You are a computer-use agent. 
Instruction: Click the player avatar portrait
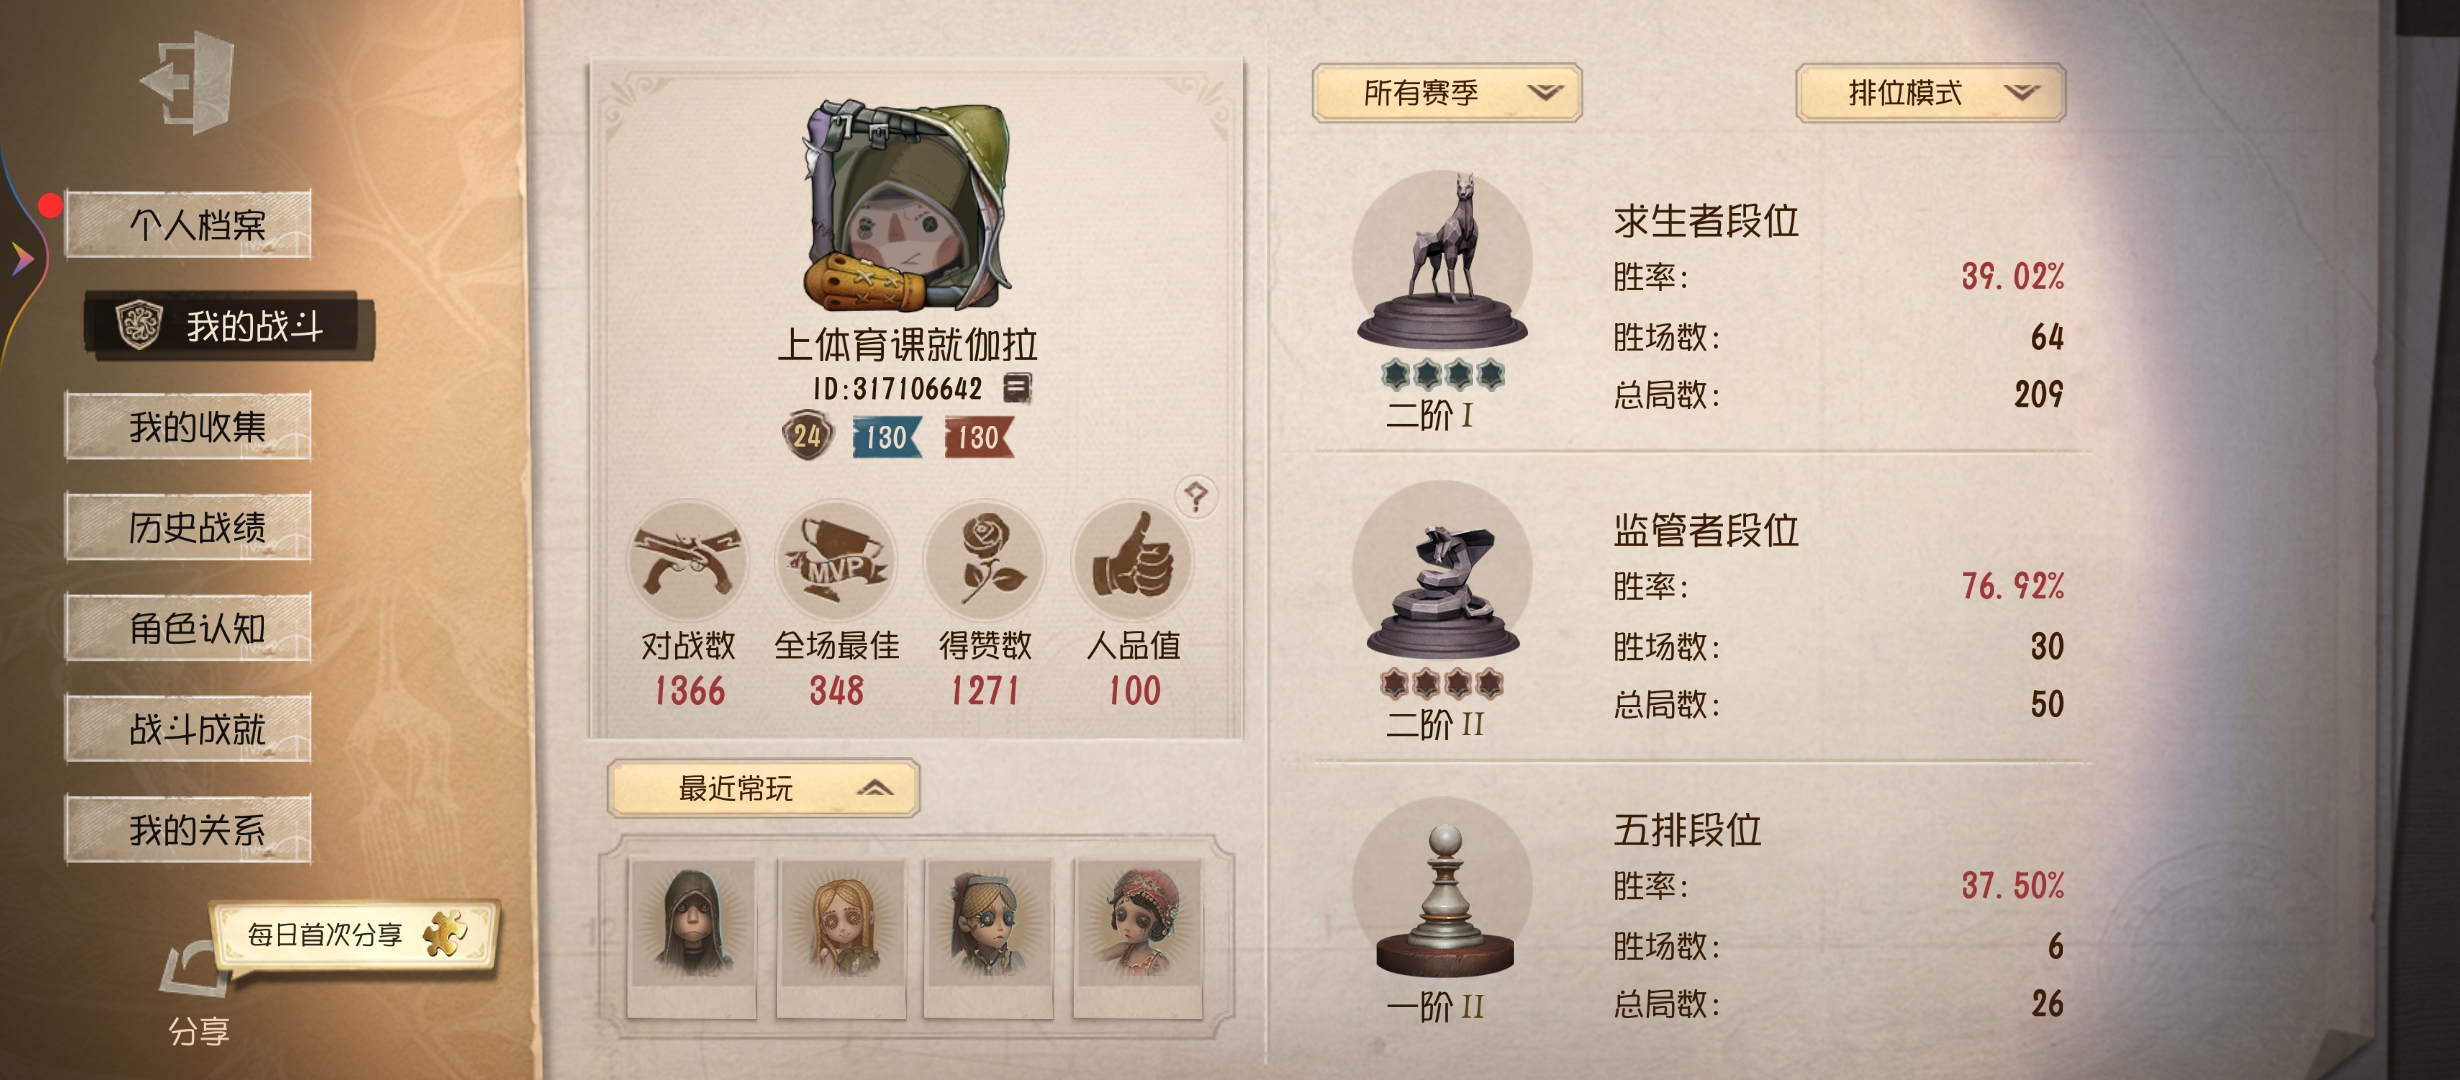coord(907,205)
